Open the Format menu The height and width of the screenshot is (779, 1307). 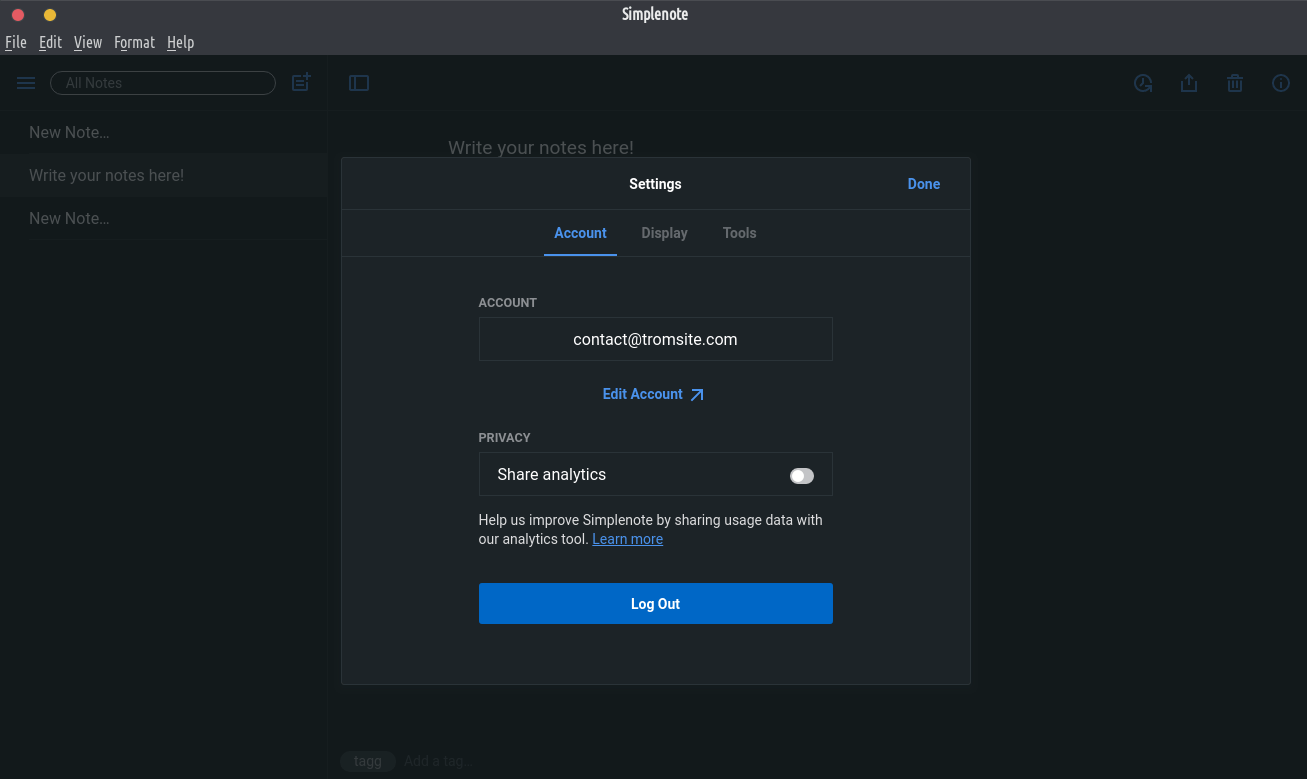134,42
